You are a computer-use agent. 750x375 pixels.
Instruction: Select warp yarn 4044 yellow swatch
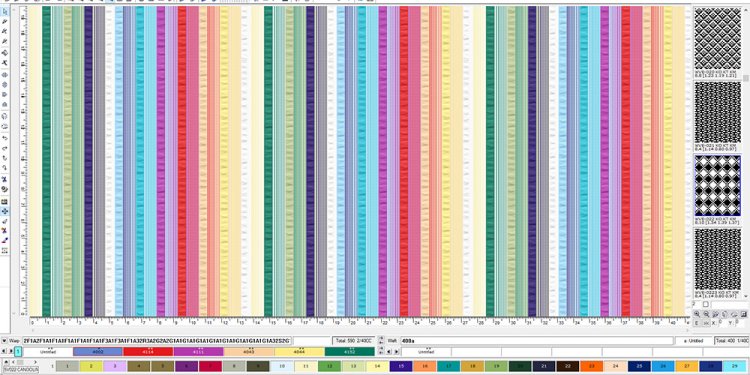click(x=299, y=352)
